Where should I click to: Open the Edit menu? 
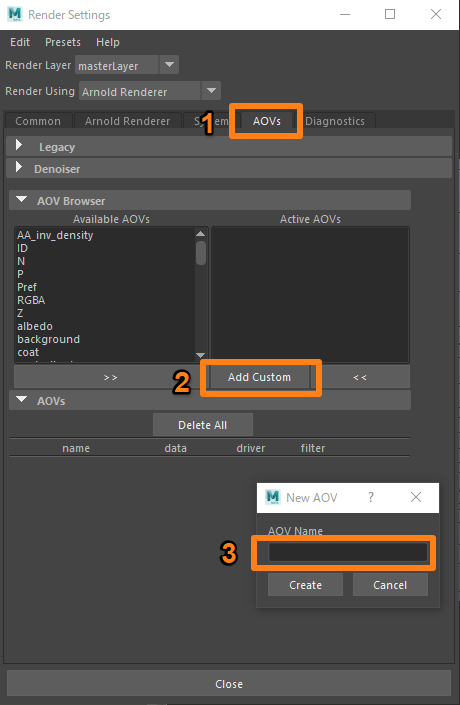coord(20,42)
